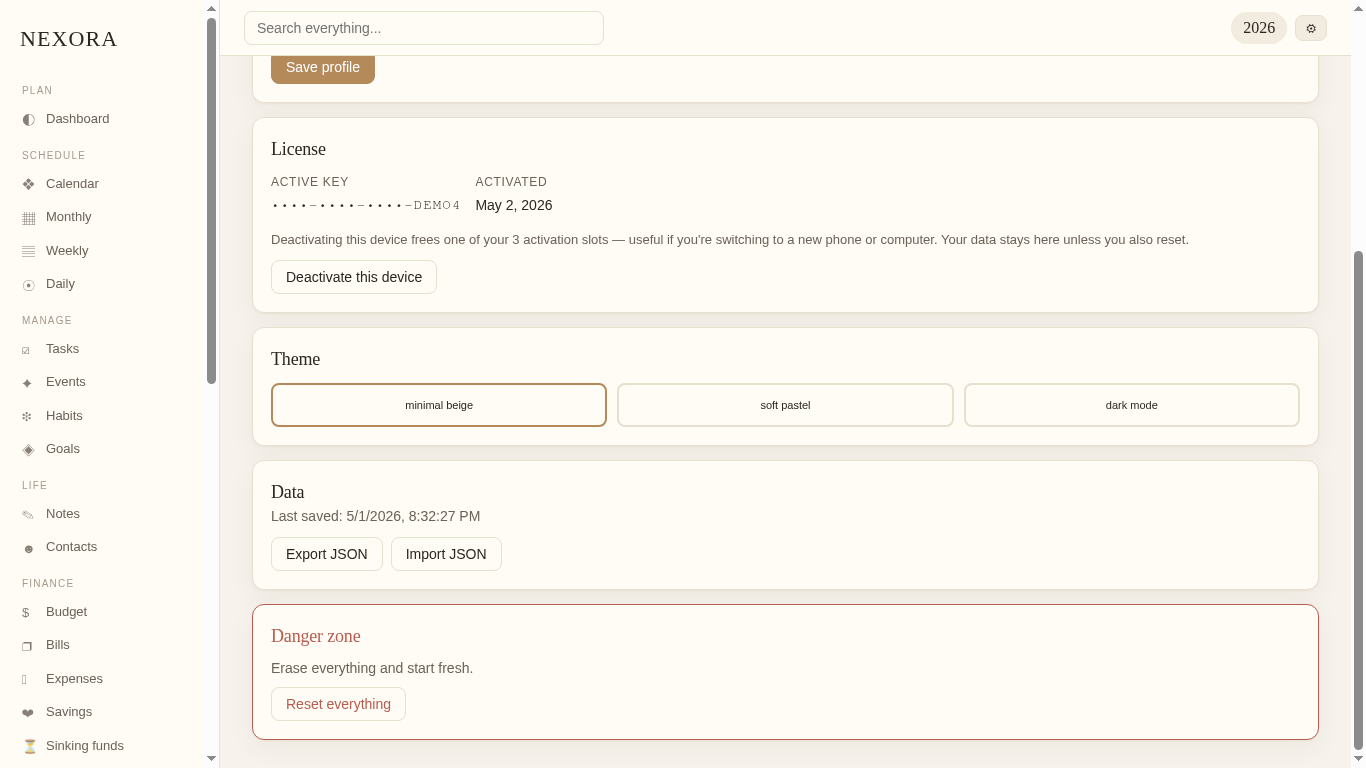Click the main page scrollbar thumb

pos(1358,500)
